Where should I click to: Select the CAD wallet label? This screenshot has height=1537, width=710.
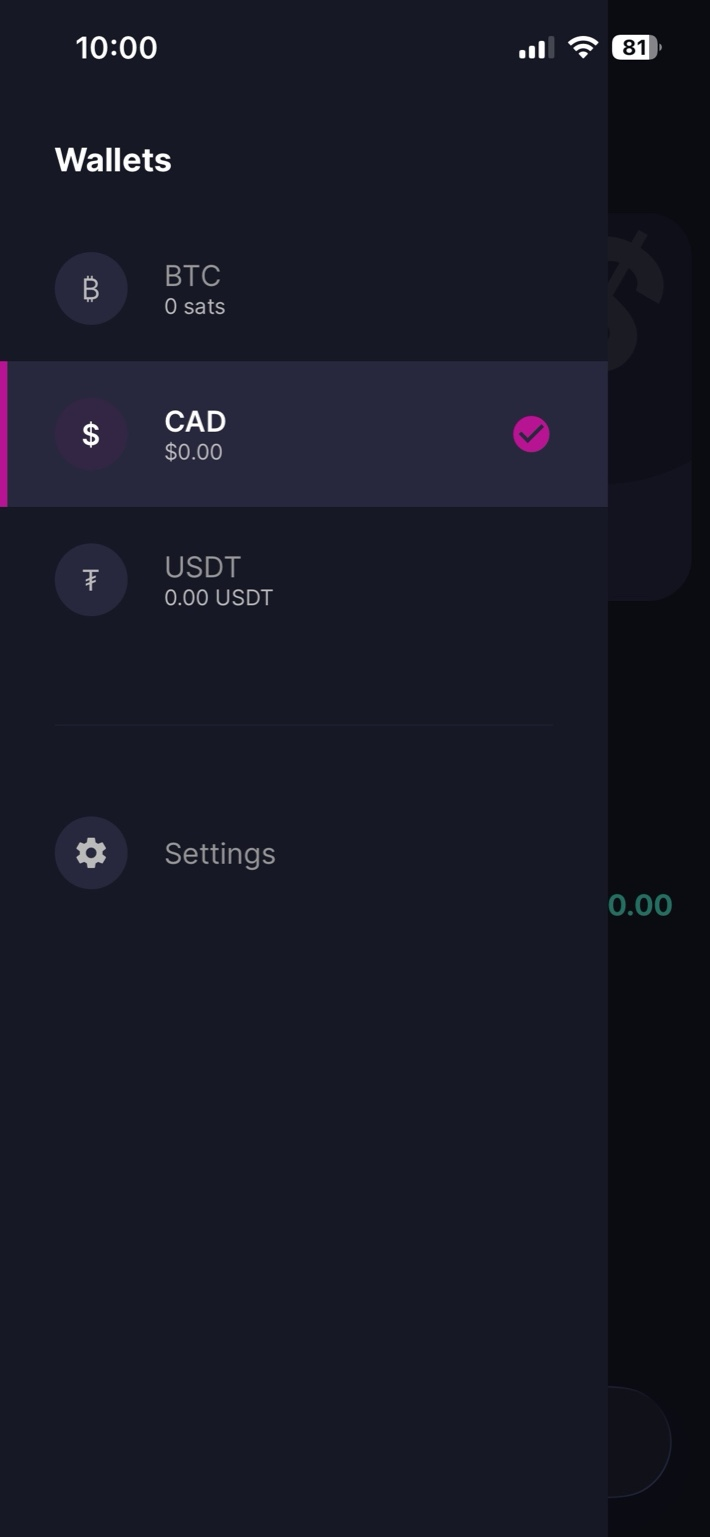pyautogui.click(x=195, y=421)
